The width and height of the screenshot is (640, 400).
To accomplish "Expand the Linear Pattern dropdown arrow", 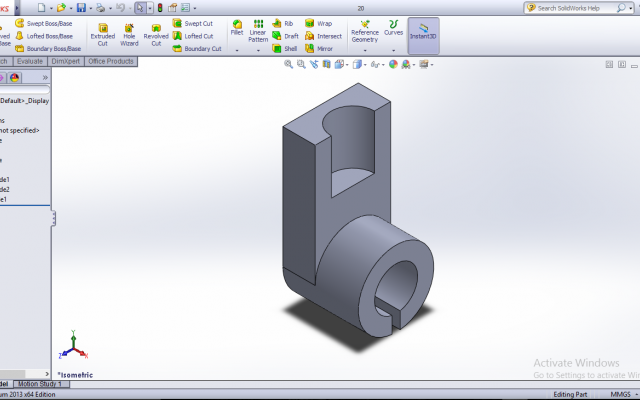I will click(x=258, y=50).
